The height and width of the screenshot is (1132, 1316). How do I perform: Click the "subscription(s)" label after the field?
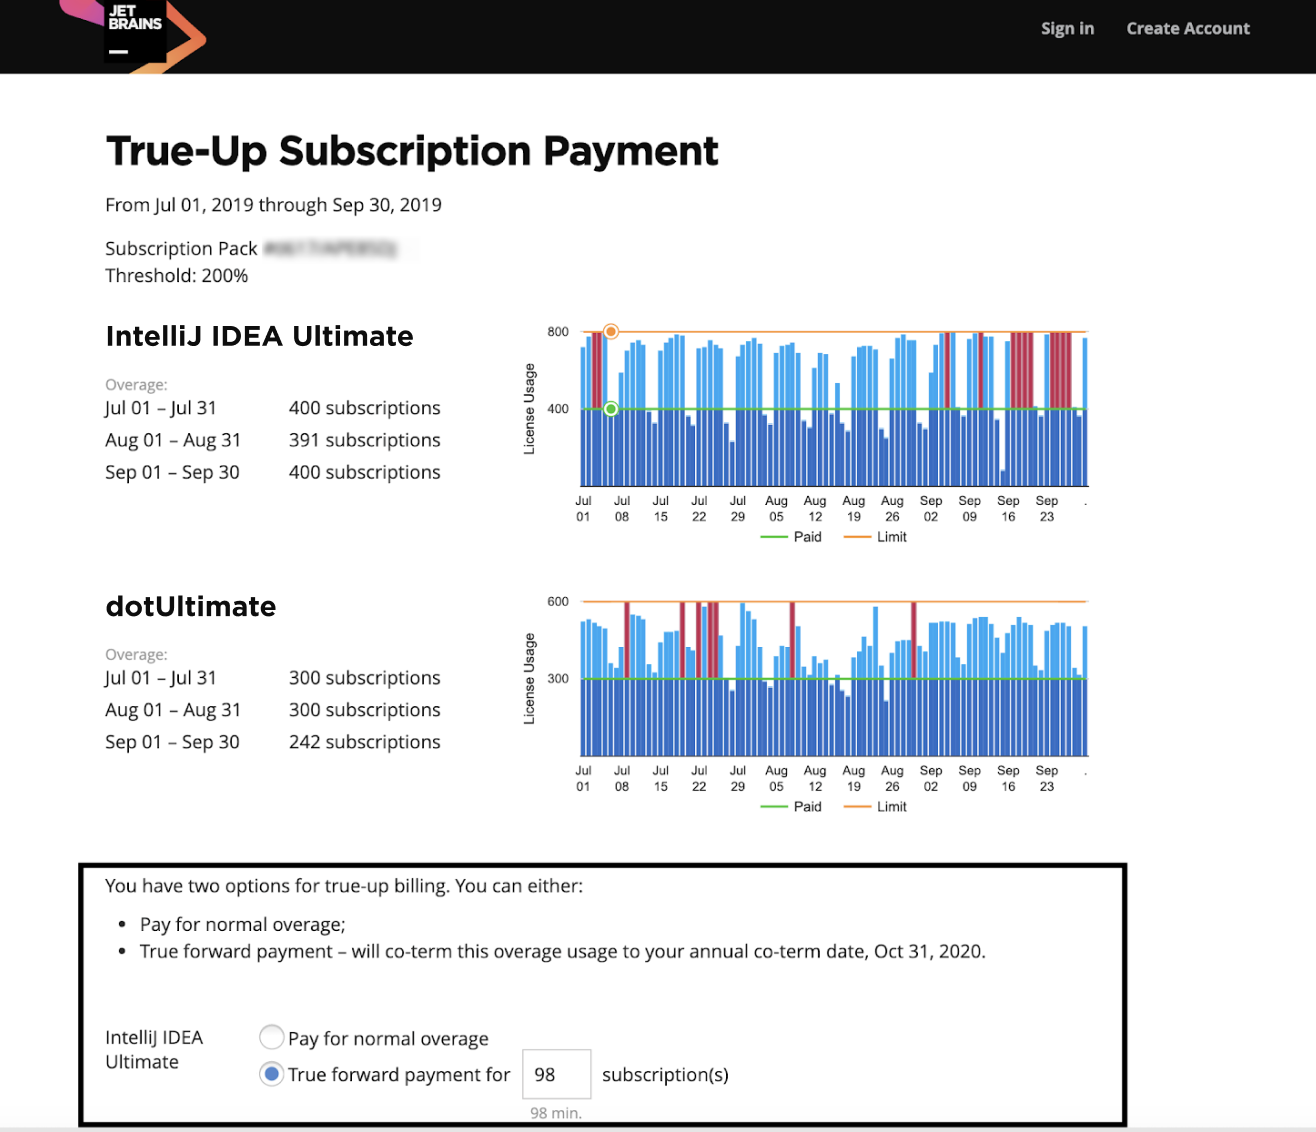coord(665,1075)
